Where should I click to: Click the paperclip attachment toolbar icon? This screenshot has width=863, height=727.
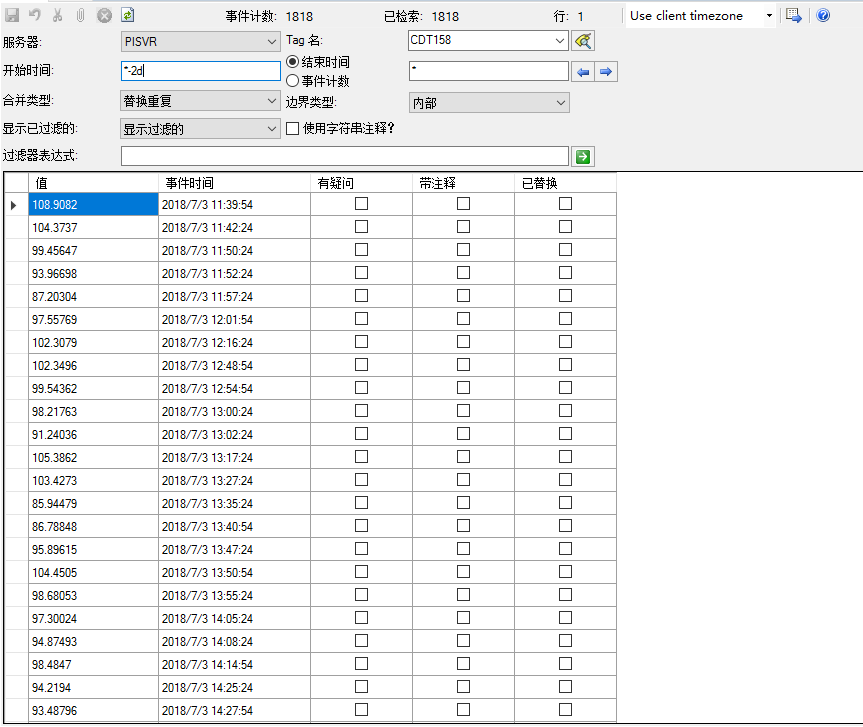[80, 15]
